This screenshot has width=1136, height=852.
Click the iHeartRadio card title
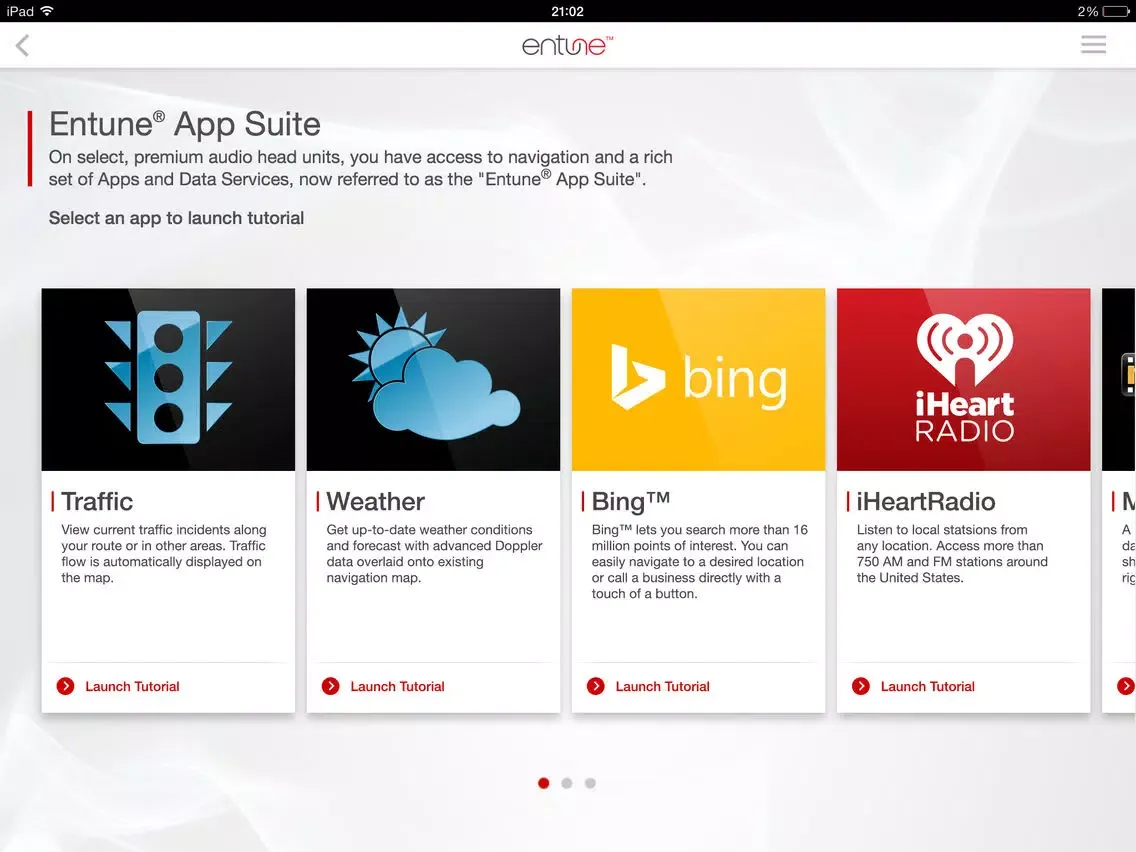point(926,501)
